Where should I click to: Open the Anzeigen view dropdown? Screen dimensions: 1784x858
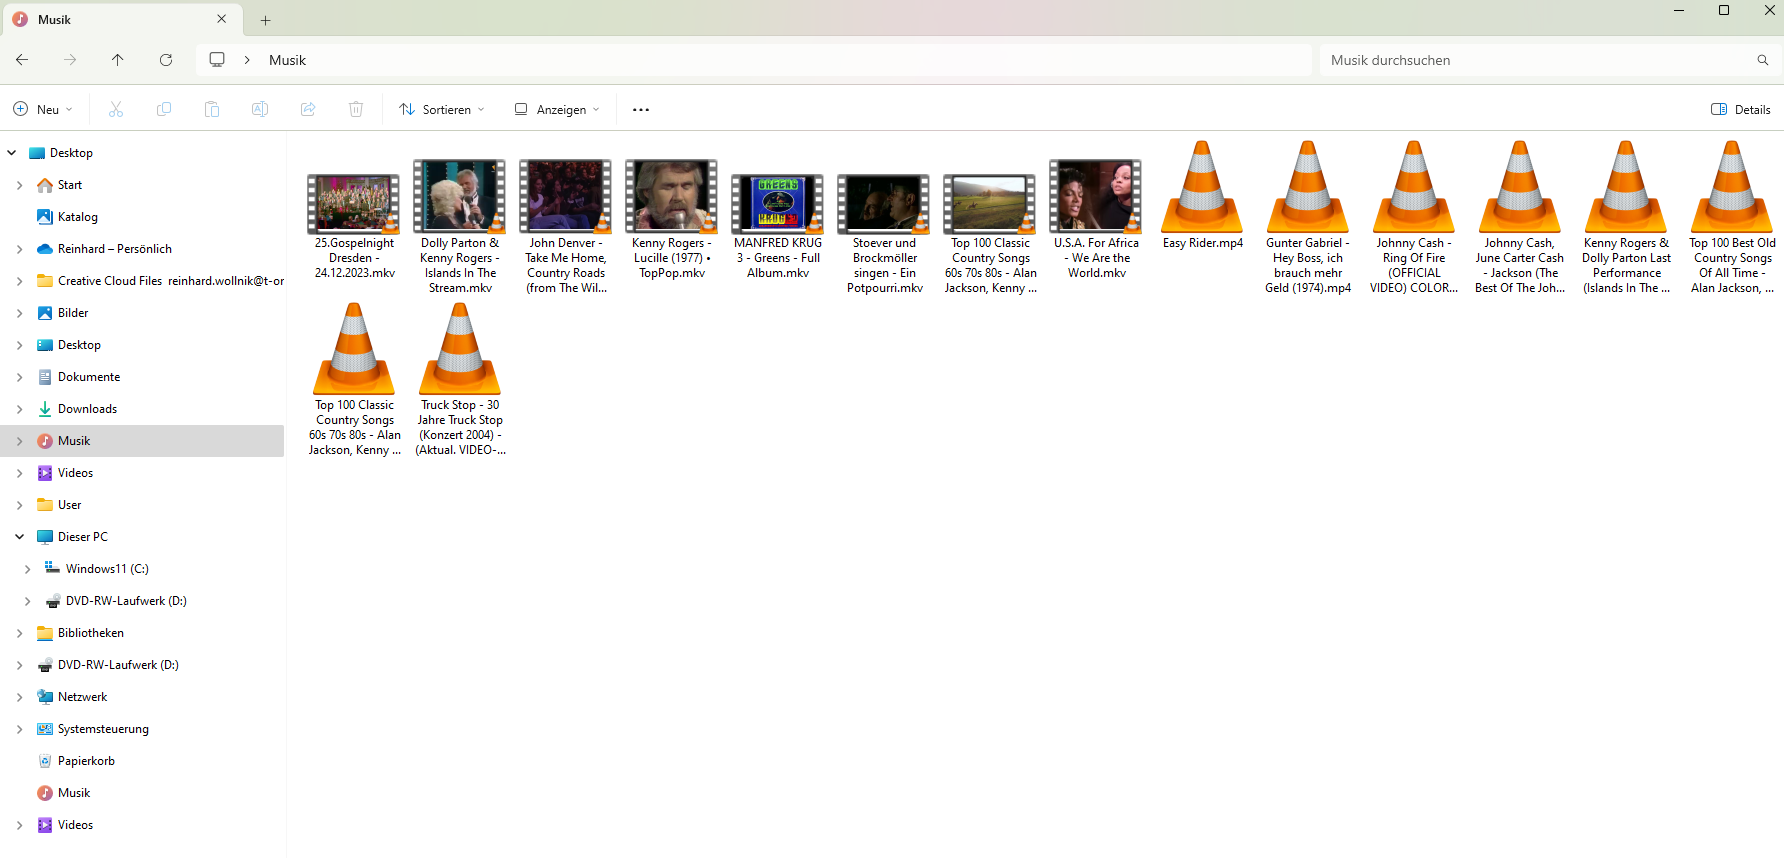pos(557,109)
